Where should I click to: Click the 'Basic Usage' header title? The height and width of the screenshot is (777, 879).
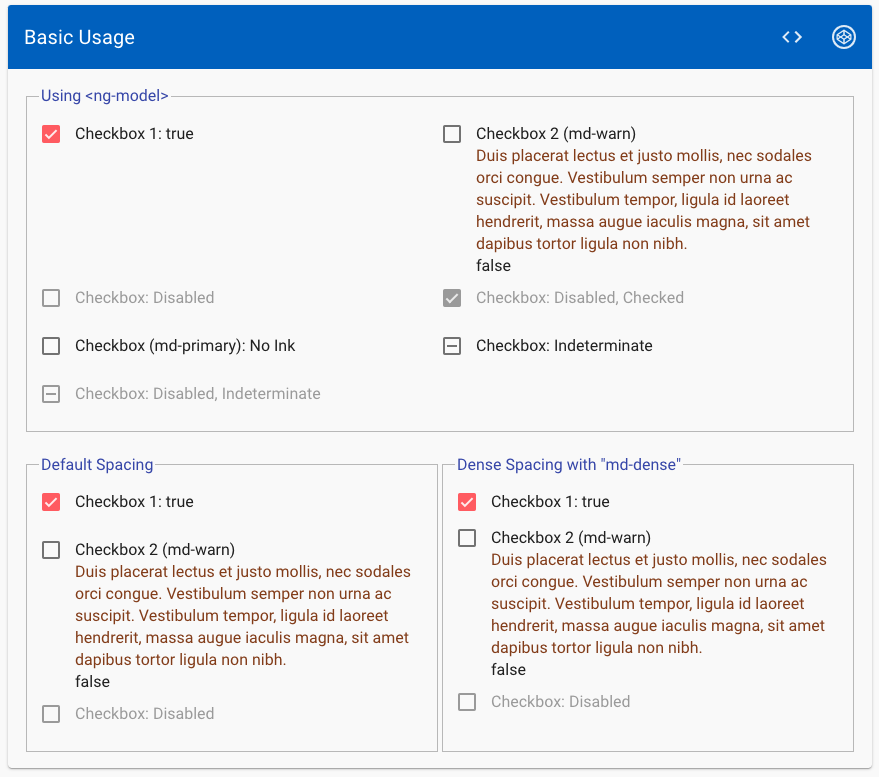[79, 38]
